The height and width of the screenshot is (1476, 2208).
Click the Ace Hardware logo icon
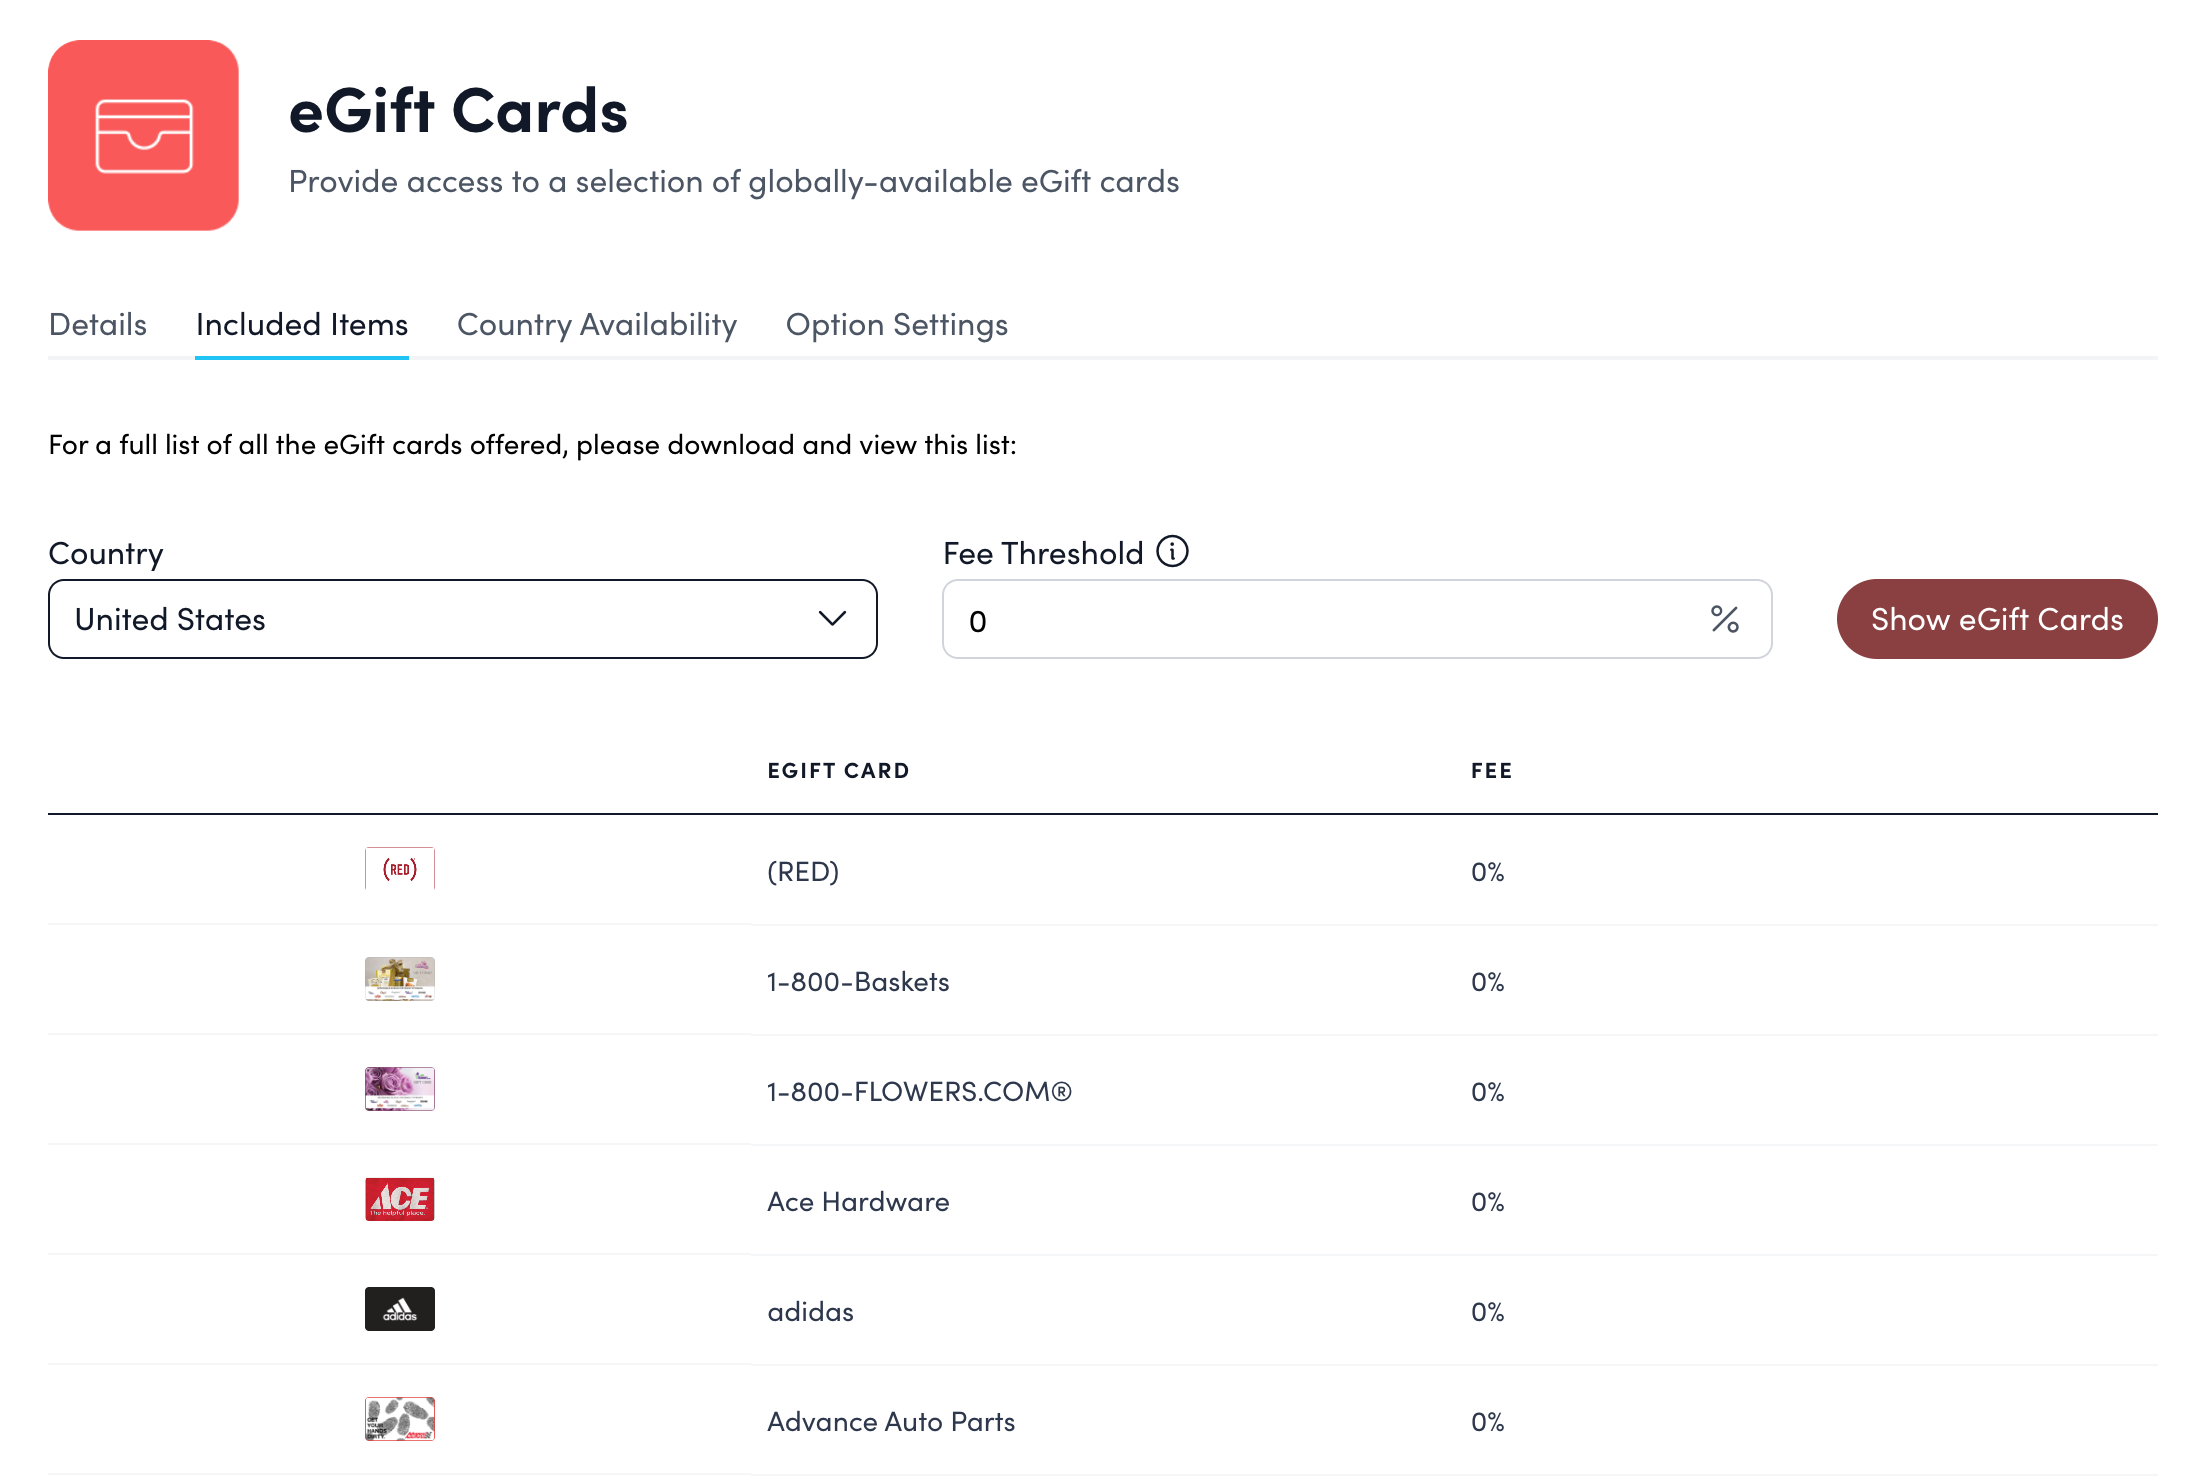click(x=399, y=1199)
